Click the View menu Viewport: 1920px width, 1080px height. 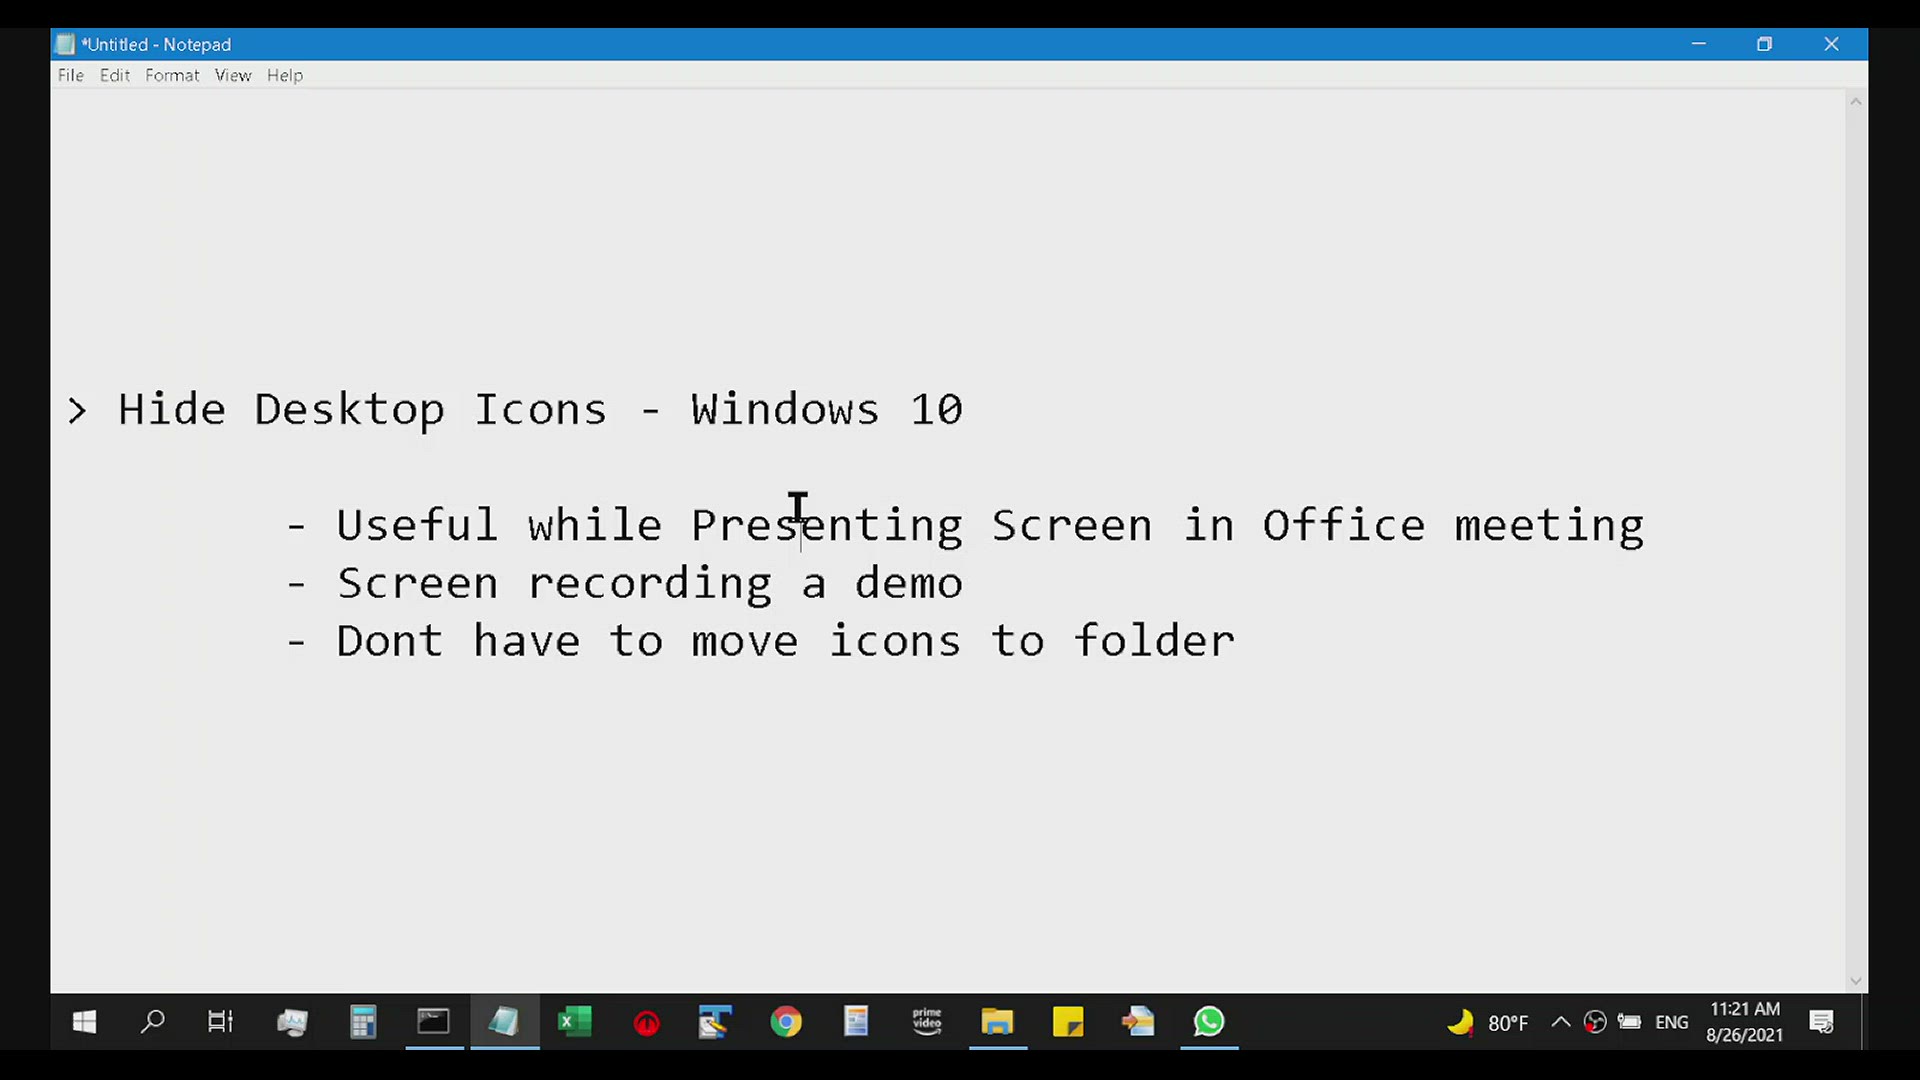[x=233, y=75]
